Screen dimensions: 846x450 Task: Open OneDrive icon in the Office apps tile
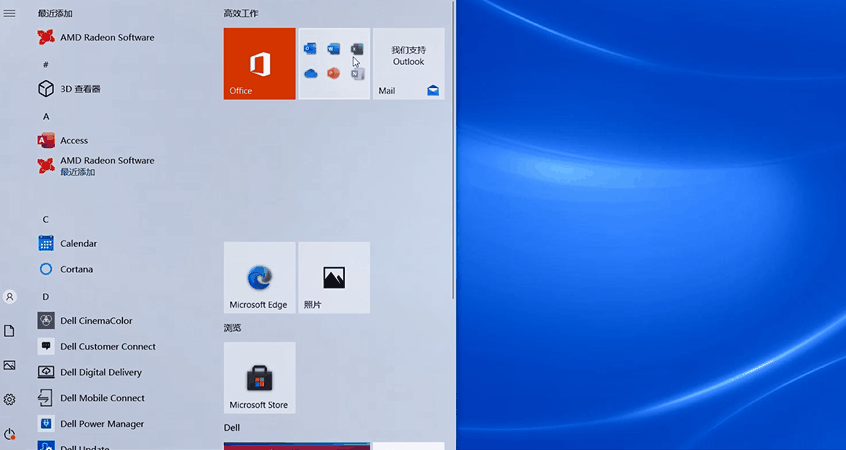[x=310, y=73]
